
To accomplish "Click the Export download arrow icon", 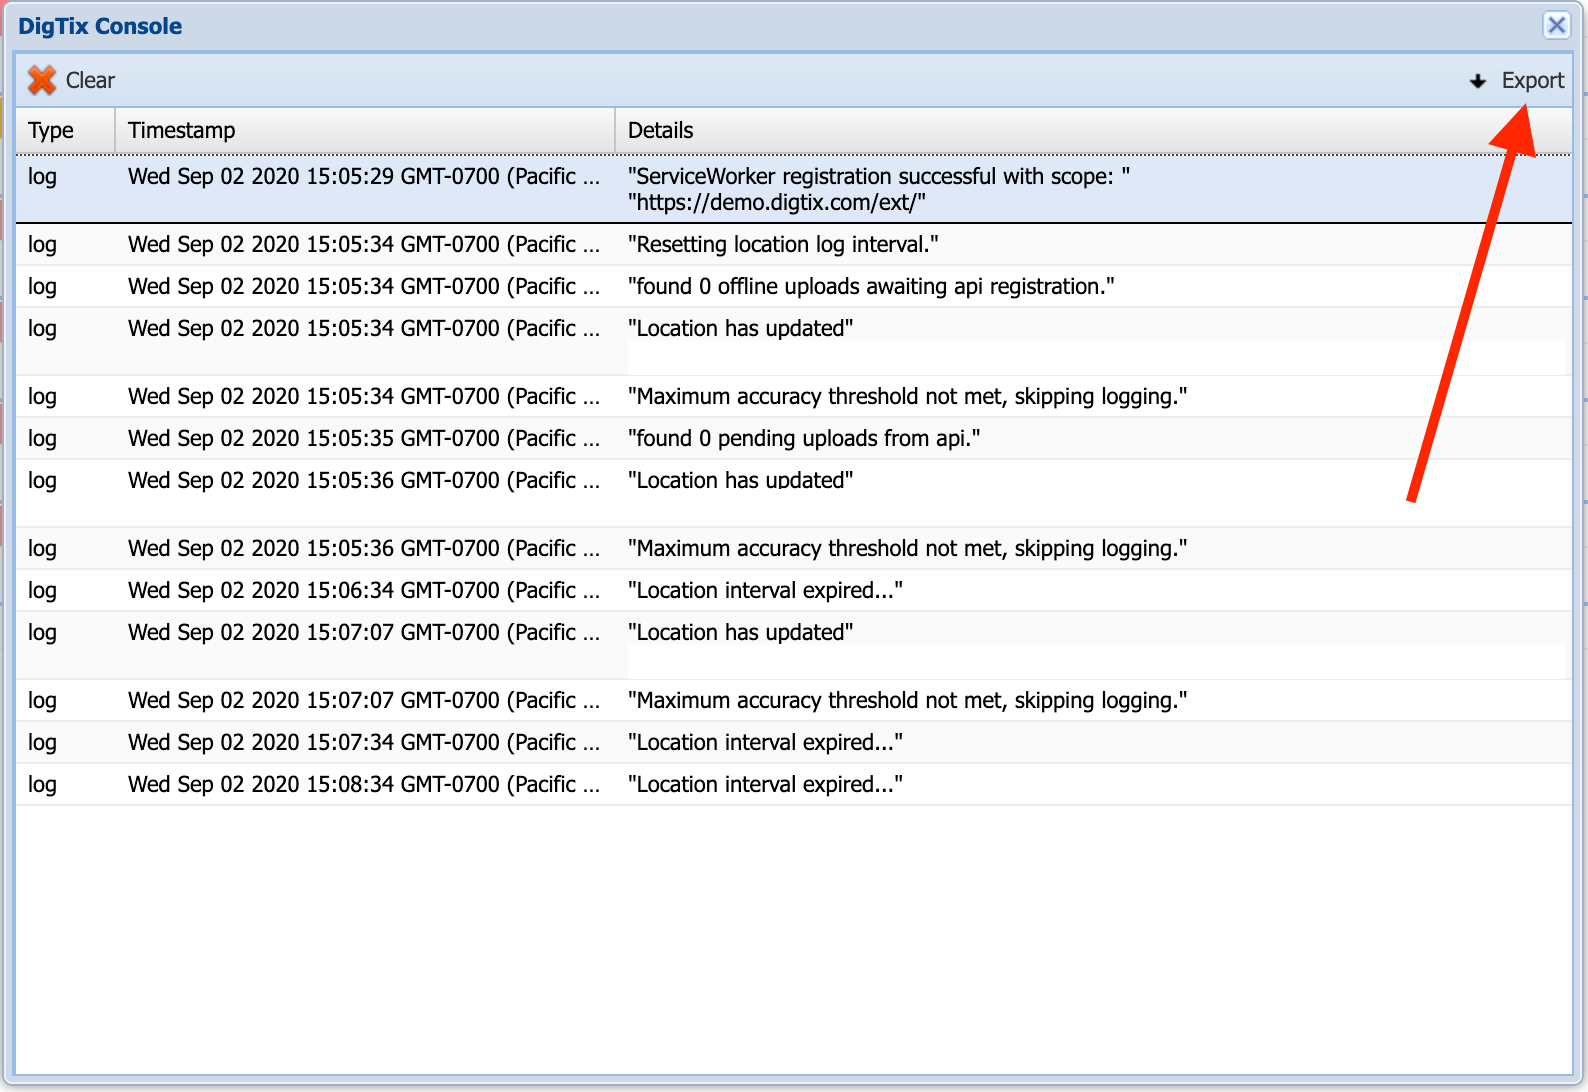I will click(1478, 81).
